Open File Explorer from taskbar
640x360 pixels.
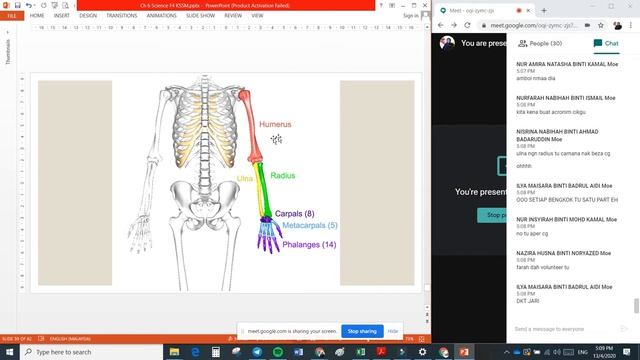[174, 352]
